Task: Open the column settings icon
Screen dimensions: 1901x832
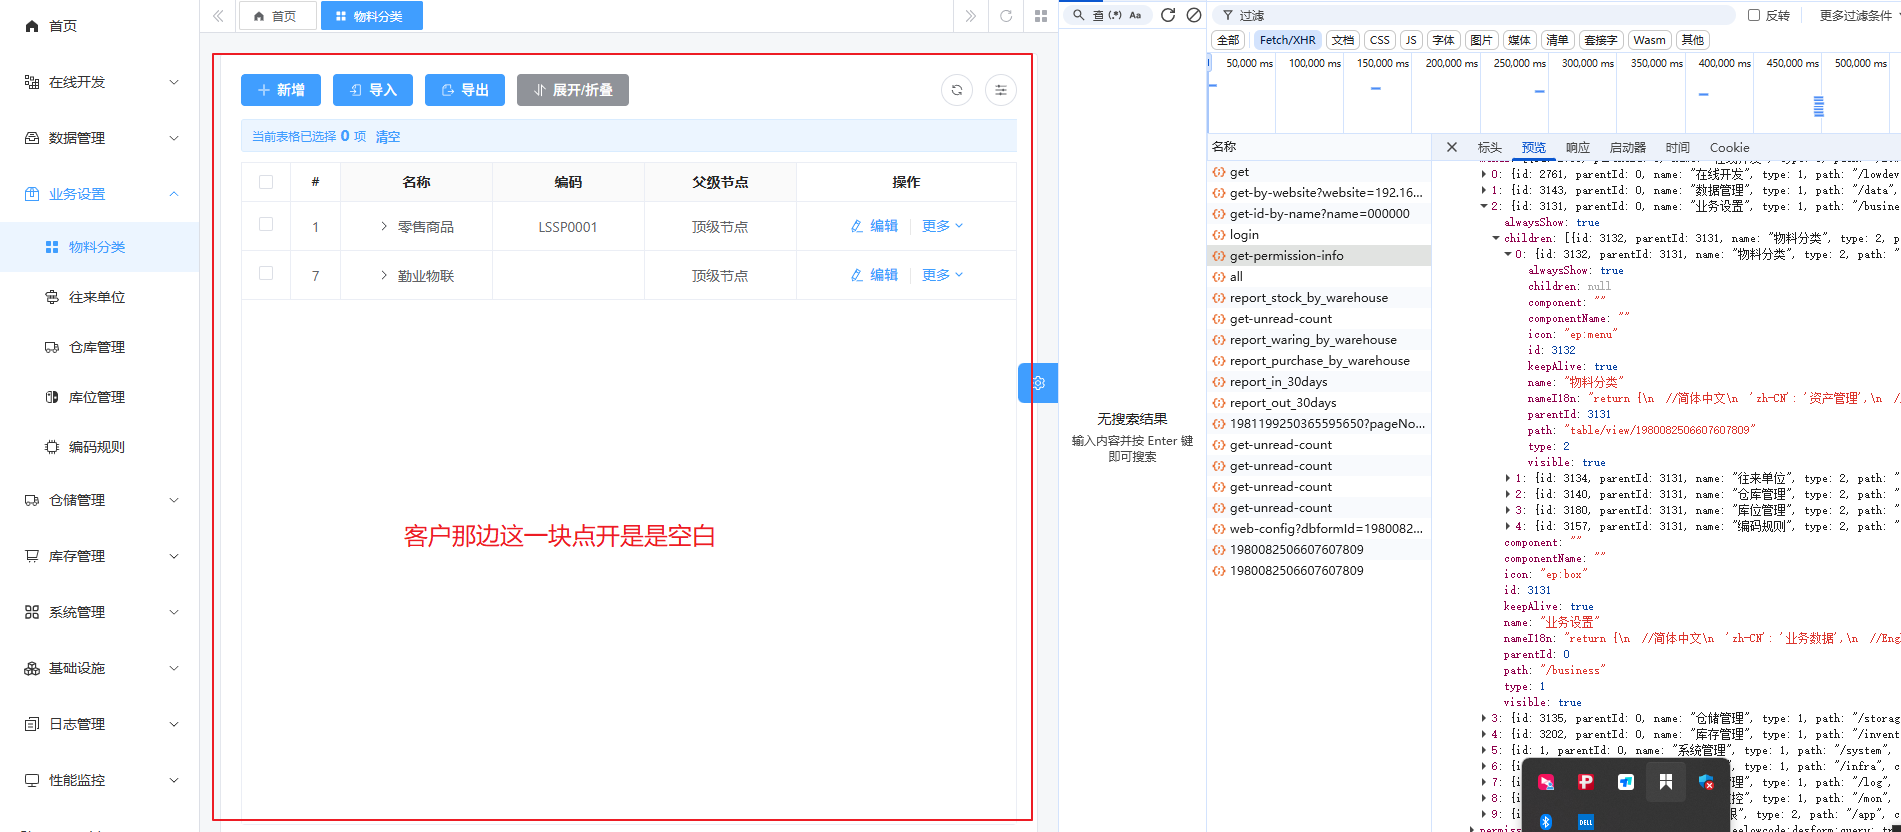Action: click(1000, 90)
